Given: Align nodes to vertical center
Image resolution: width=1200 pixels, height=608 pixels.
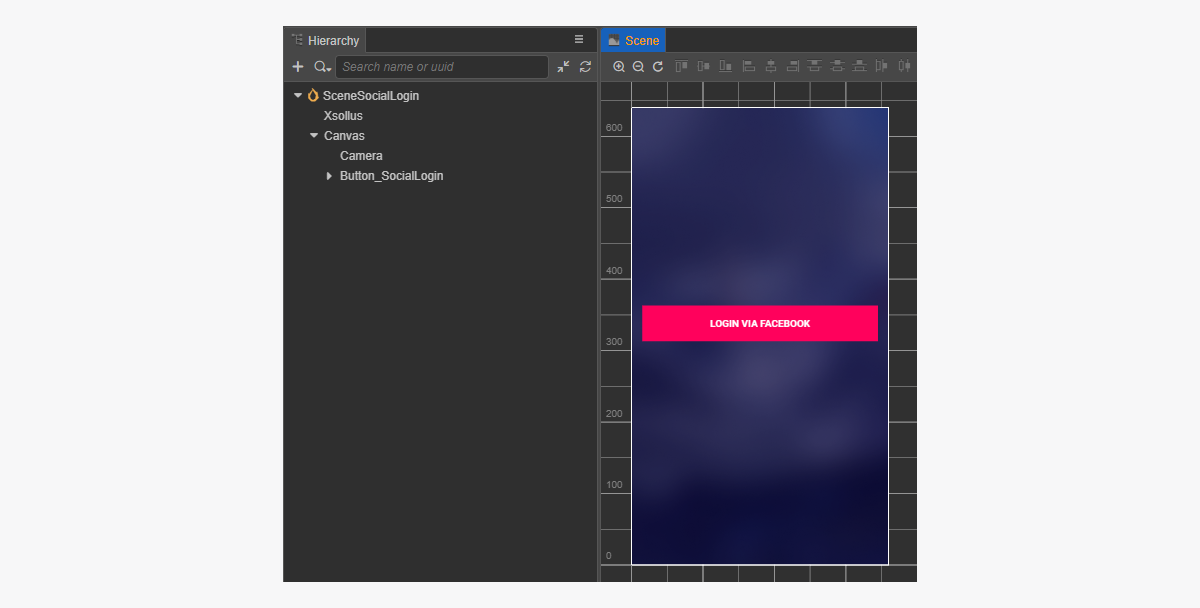Looking at the screenshot, I should click(703, 67).
